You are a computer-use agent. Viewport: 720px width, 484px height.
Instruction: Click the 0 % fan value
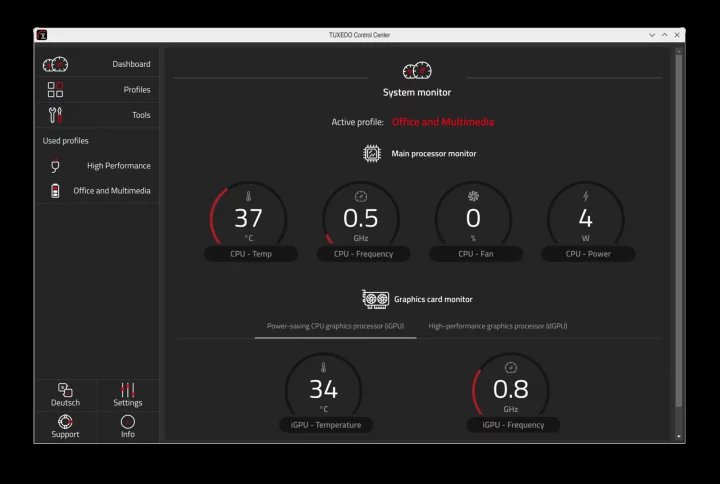pyautogui.click(x=473, y=219)
